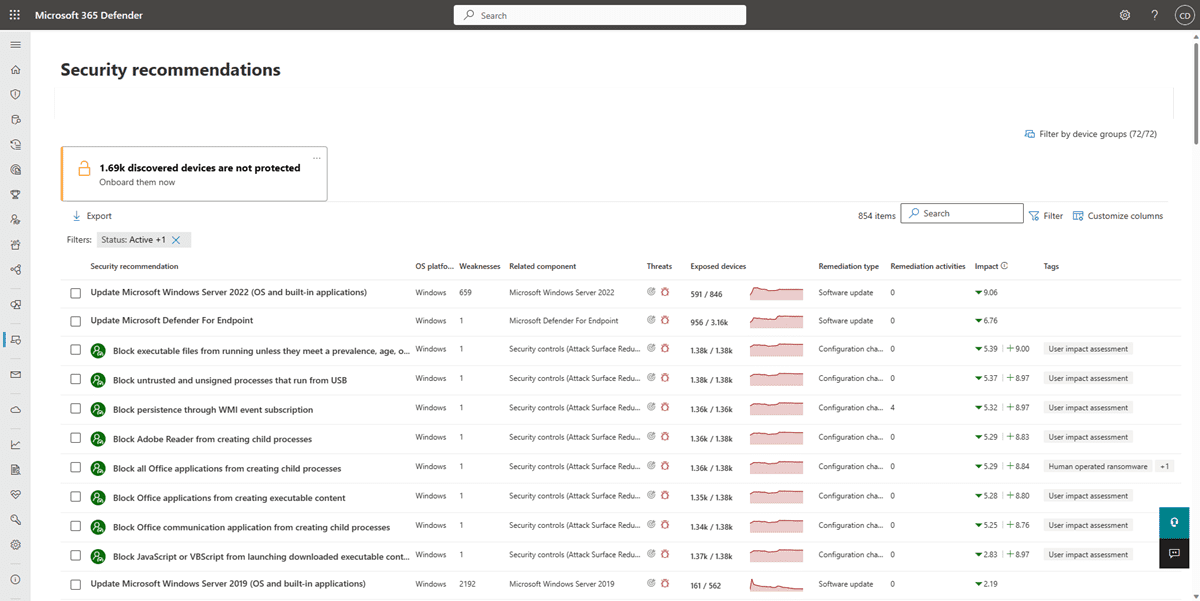The width and height of the screenshot is (1200, 601).
Task: Remove the Status: Active filter chip
Action: click(x=177, y=239)
